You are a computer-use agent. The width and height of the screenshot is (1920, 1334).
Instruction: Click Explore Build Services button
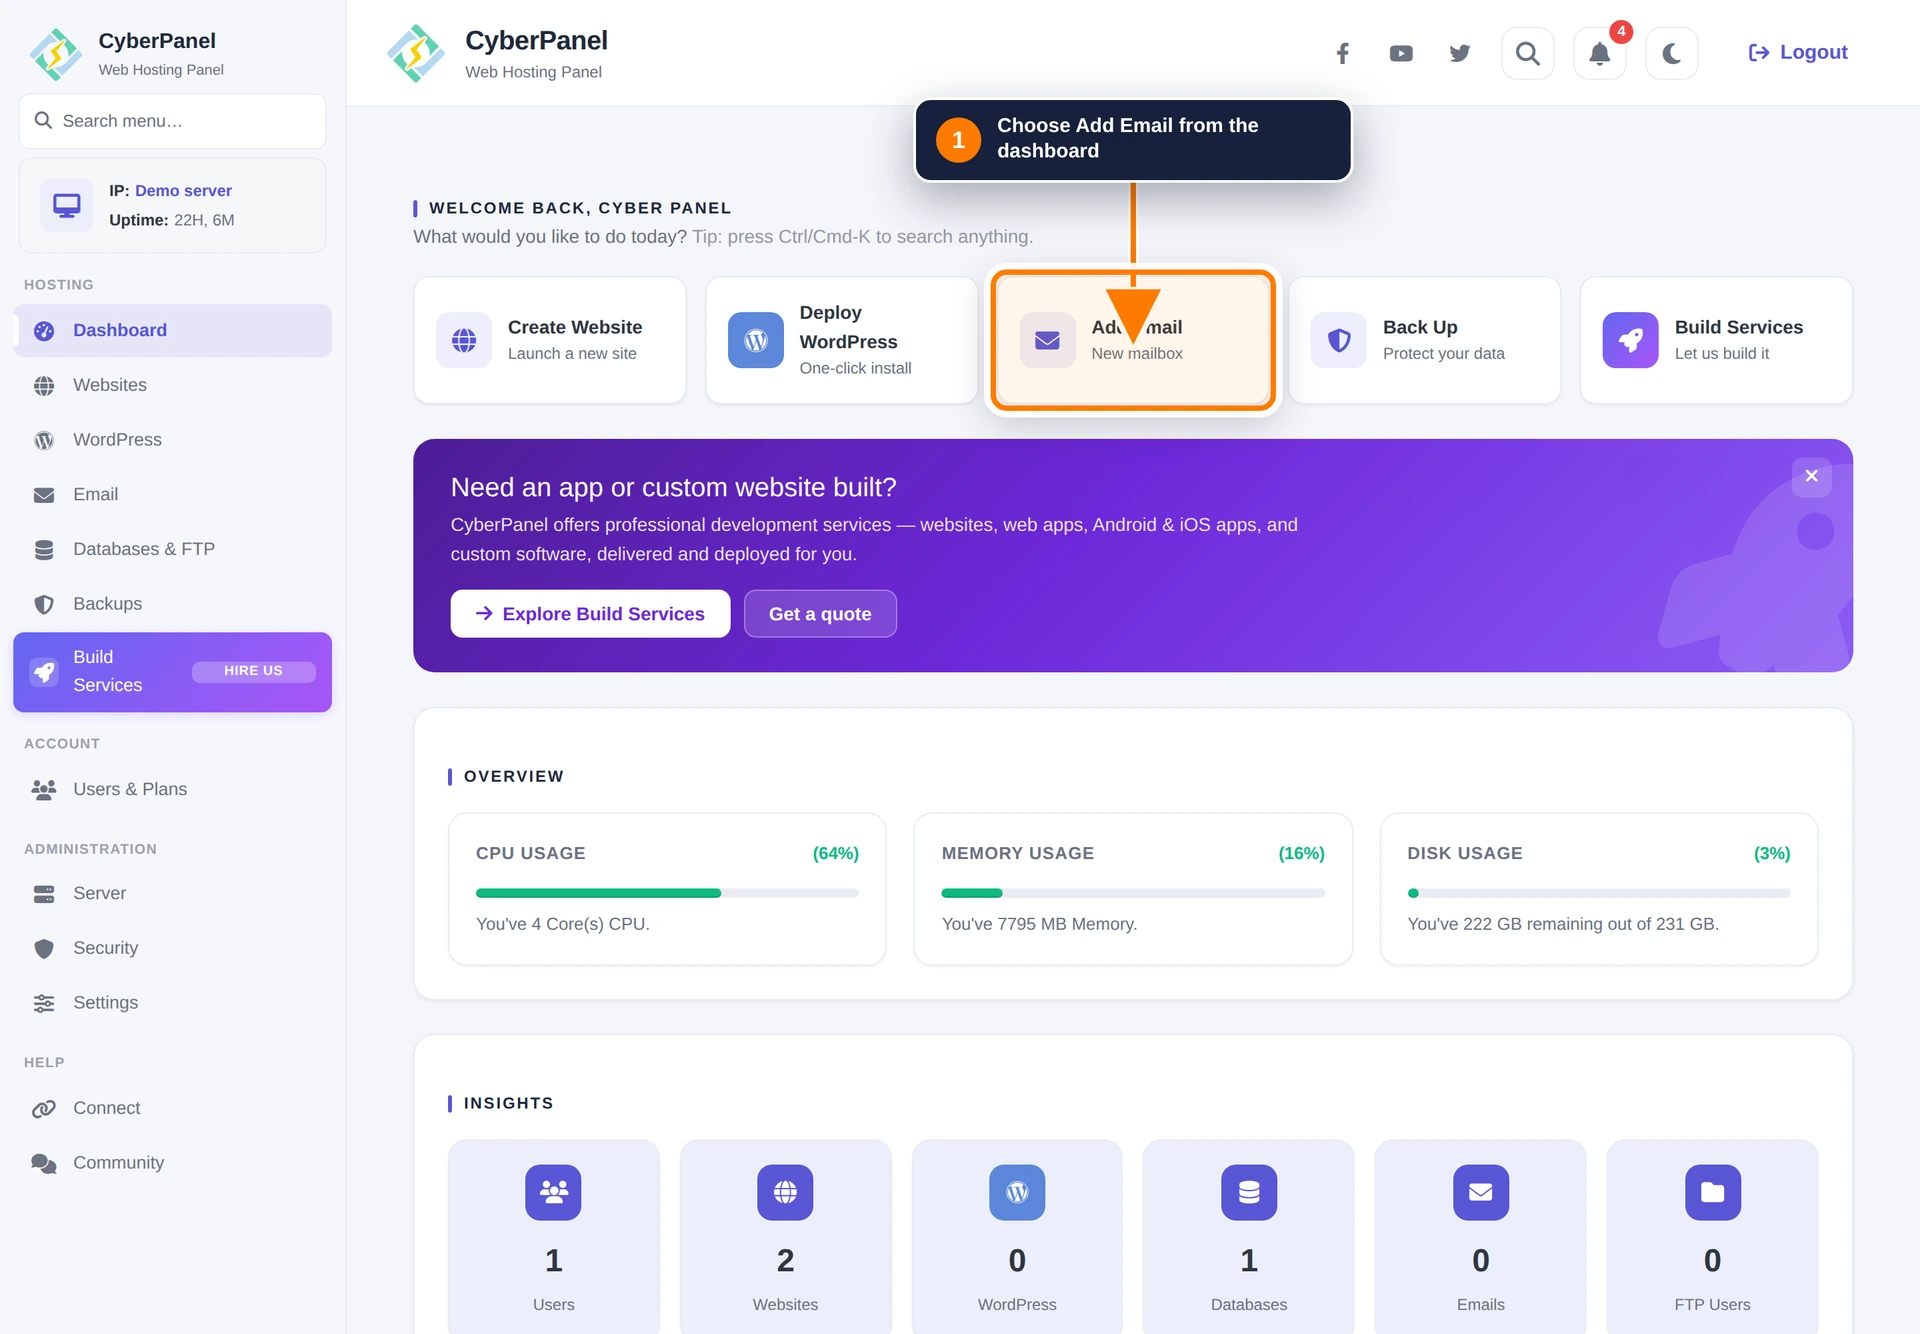tap(590, 614)
